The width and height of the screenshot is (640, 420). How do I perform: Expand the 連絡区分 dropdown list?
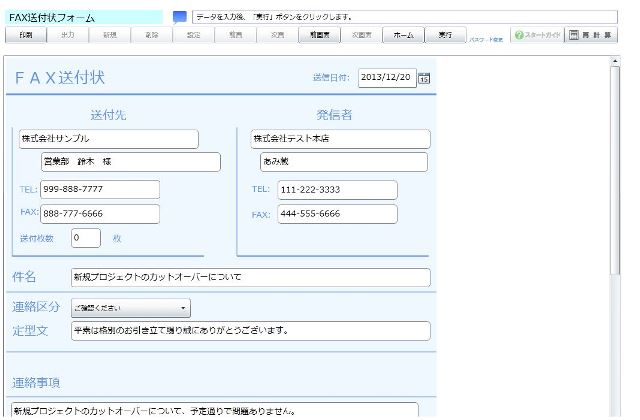(130, 308)
